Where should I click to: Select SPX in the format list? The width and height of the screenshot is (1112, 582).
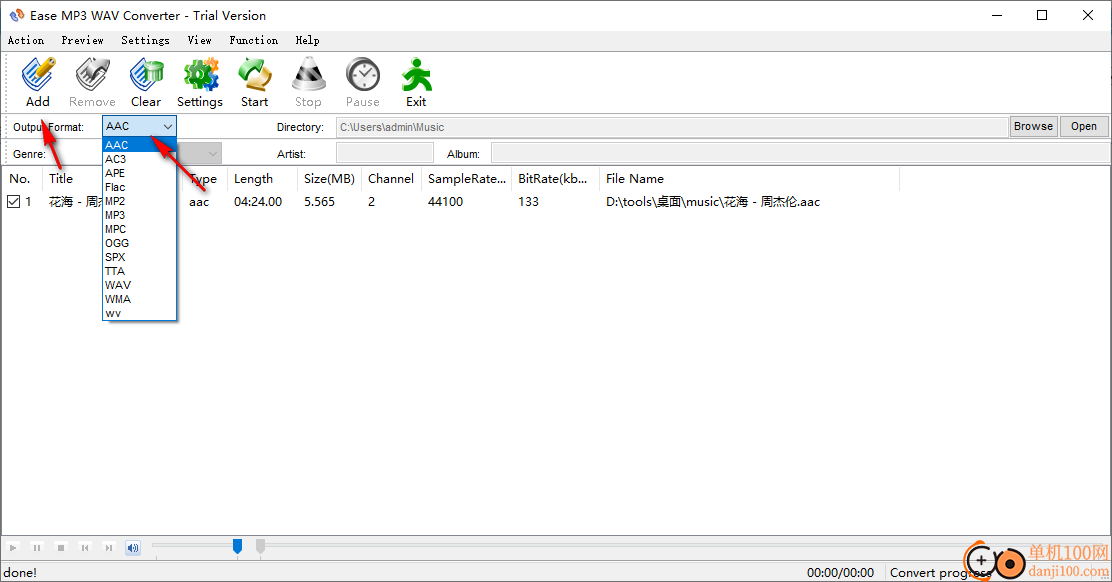click(139, 257)
